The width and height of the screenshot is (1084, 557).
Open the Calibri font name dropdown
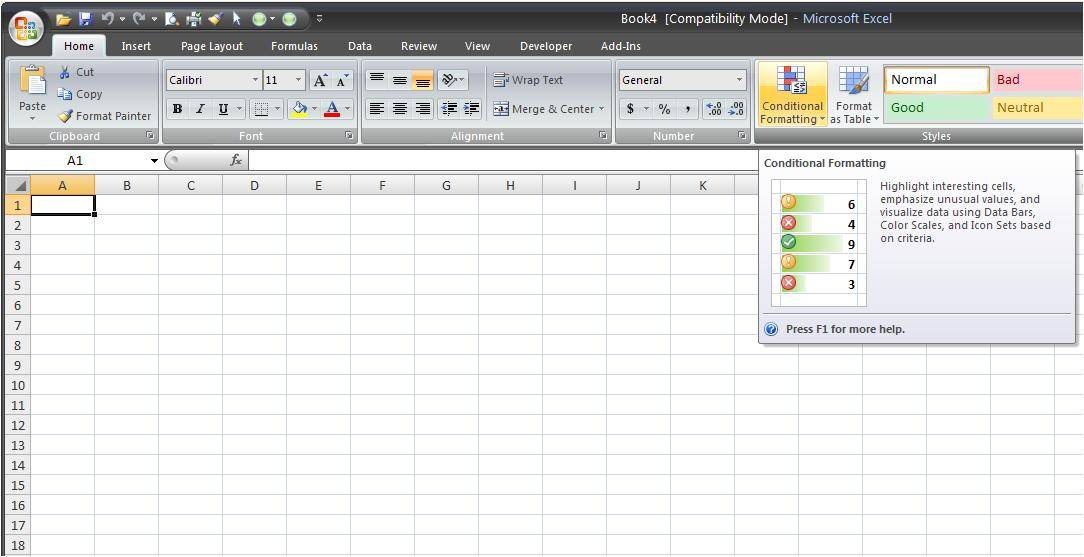(x=255, y=80)
